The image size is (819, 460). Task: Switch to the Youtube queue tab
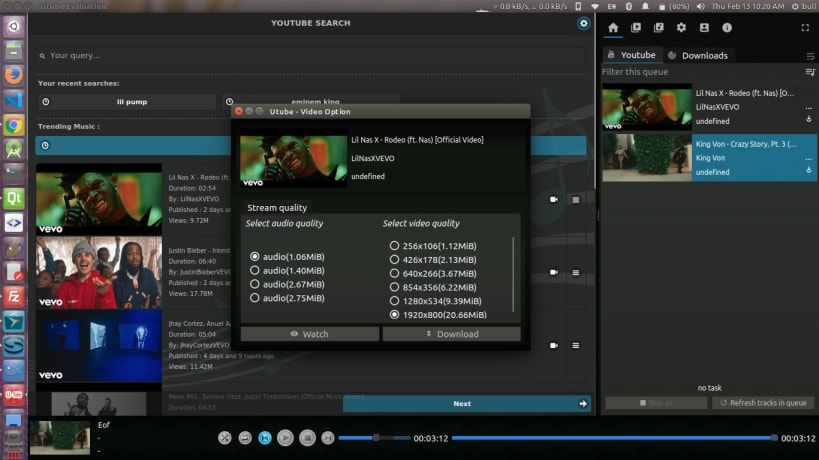pyautogui.click(x=633, y=55)
